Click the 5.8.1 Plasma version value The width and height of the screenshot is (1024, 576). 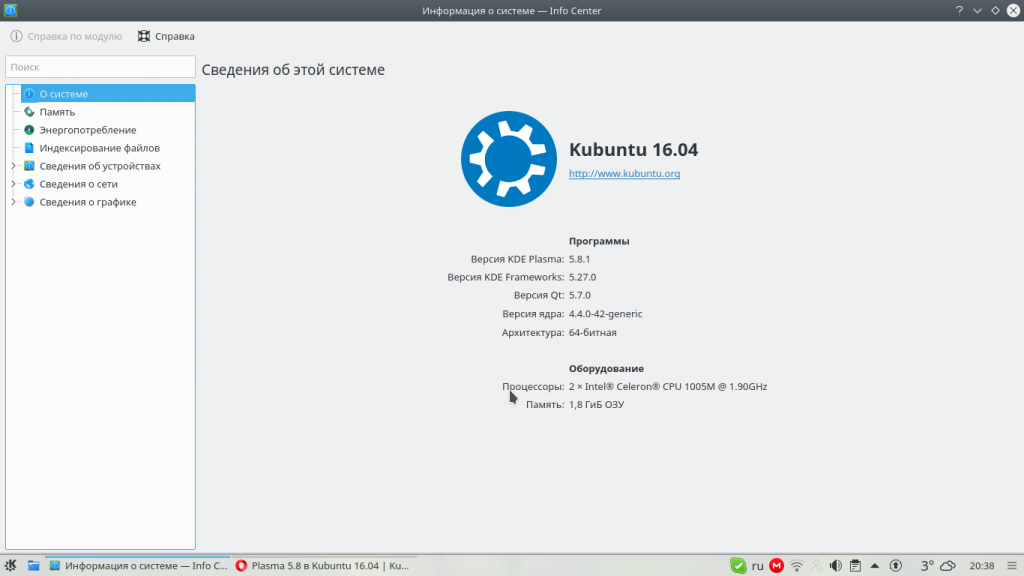pos(579,259)
